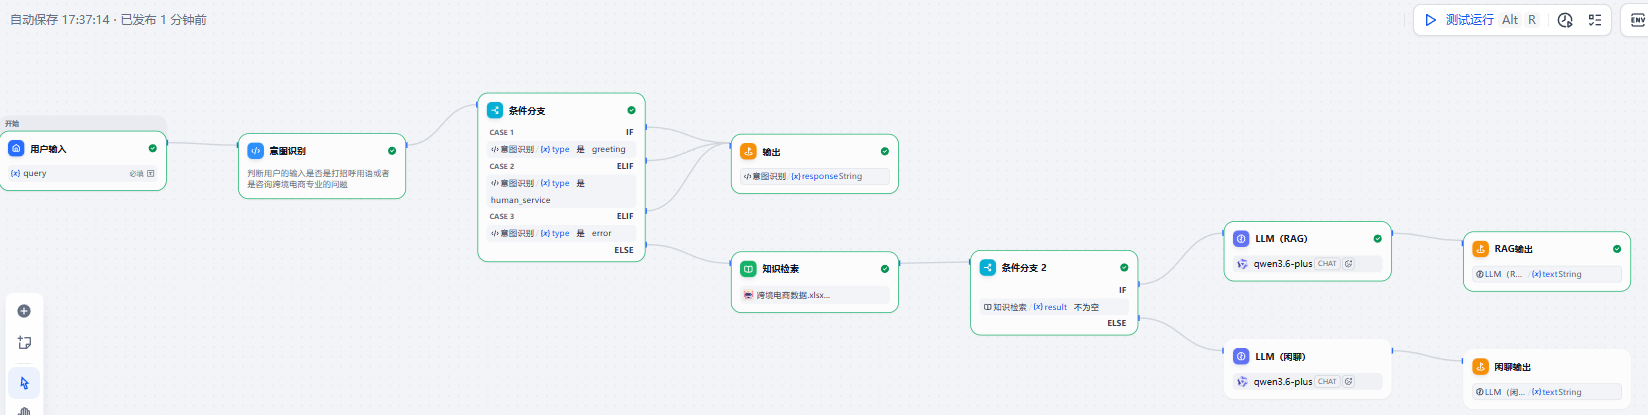Click the CASE 2 label
Viewport: 1648px width, 415px height.
[501, 166]
